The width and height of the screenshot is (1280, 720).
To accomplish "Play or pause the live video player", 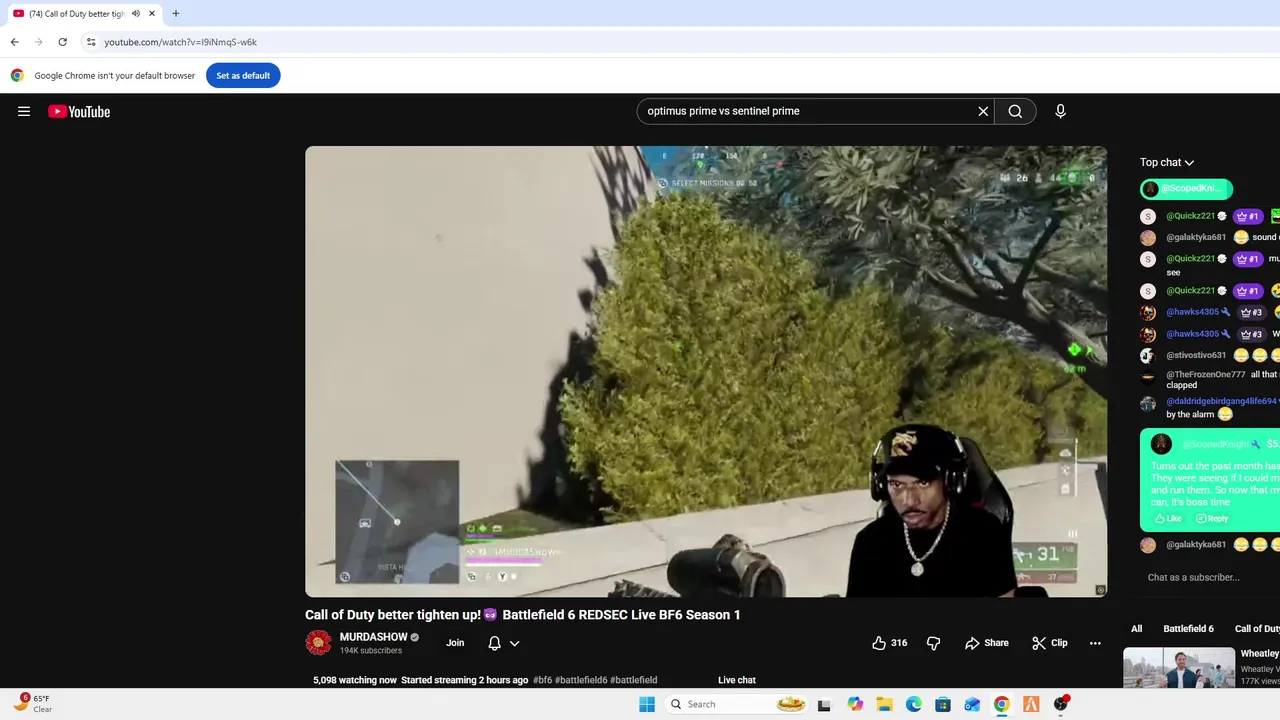I will (706, 371).
